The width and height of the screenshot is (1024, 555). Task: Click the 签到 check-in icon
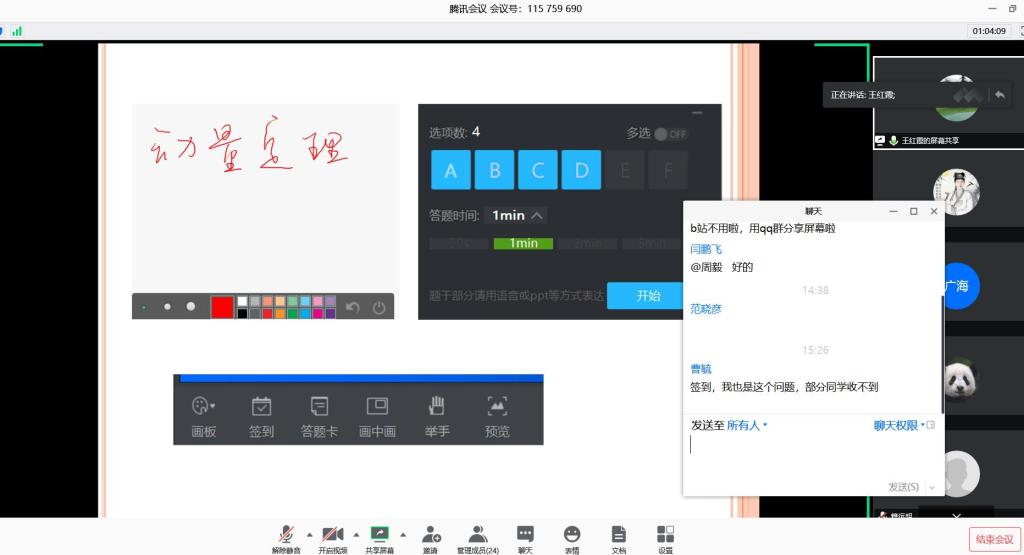coord(261,407)
